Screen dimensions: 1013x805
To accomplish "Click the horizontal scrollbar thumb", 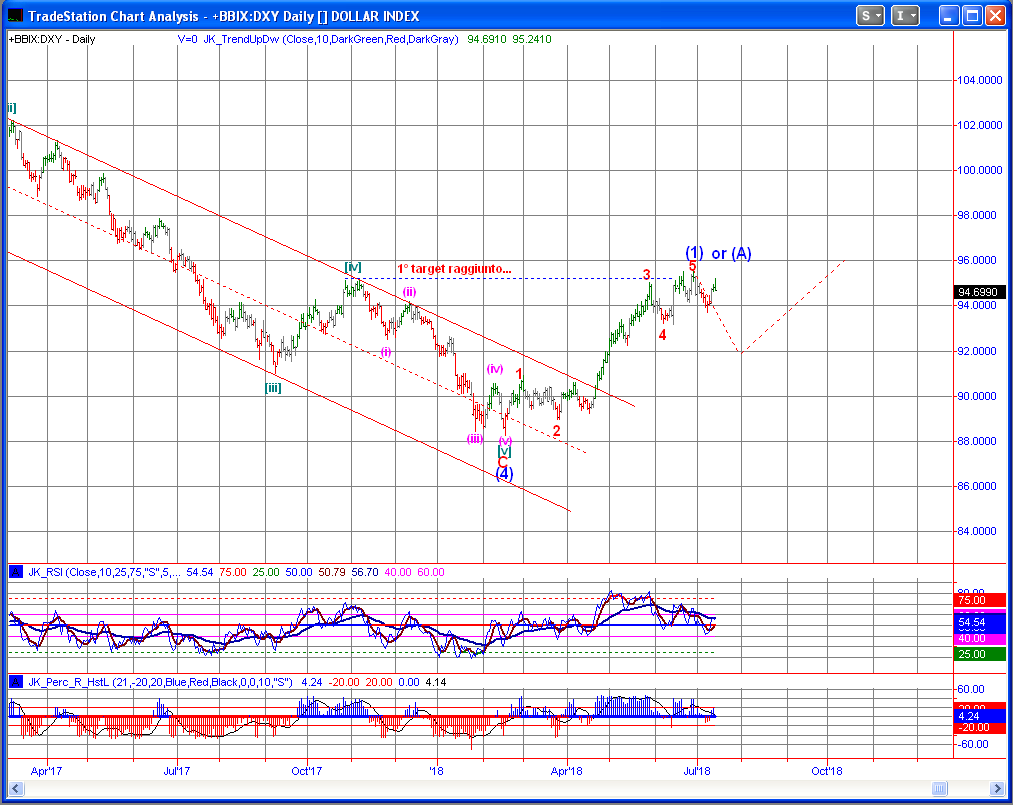I will coord(939,788).
